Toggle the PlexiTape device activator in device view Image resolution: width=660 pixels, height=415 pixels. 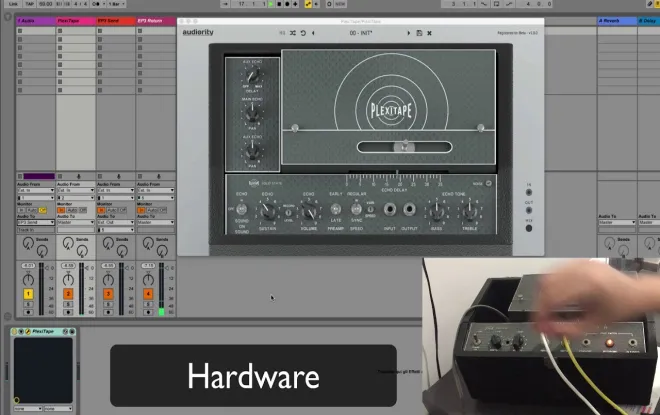click(15, 332)
